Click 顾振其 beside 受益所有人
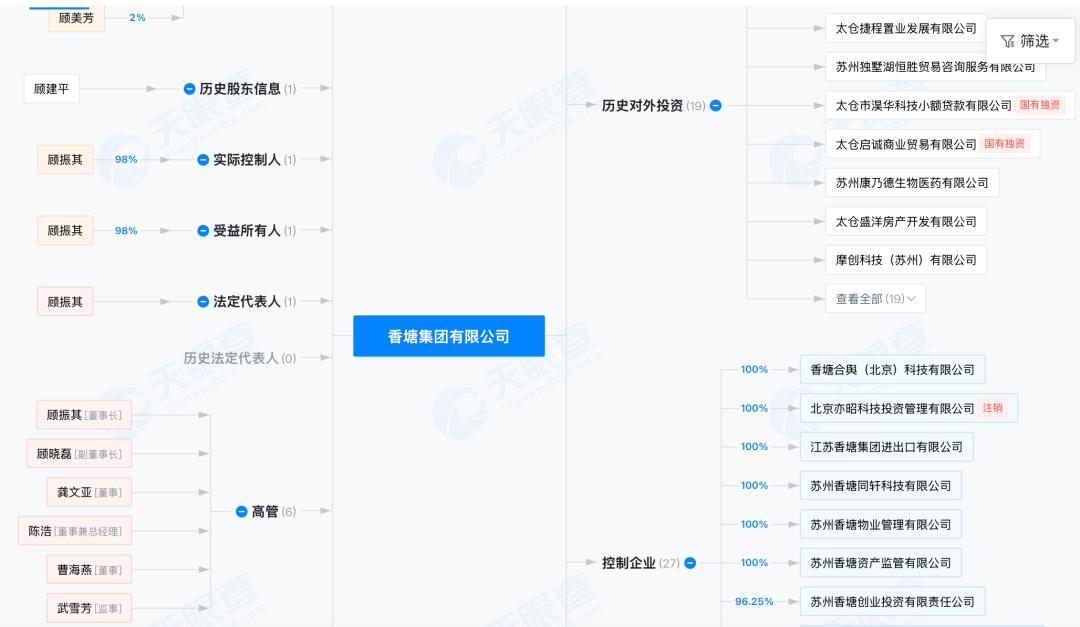This screenshot has width=1080, height=627. click(65, 231)
